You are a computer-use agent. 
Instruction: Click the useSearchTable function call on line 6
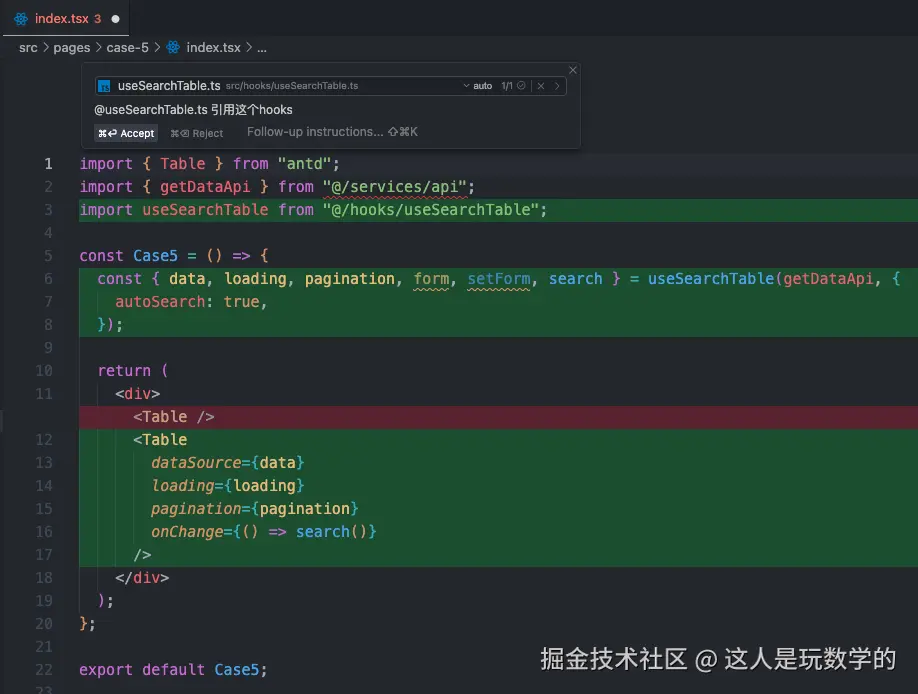pos(711,279)
